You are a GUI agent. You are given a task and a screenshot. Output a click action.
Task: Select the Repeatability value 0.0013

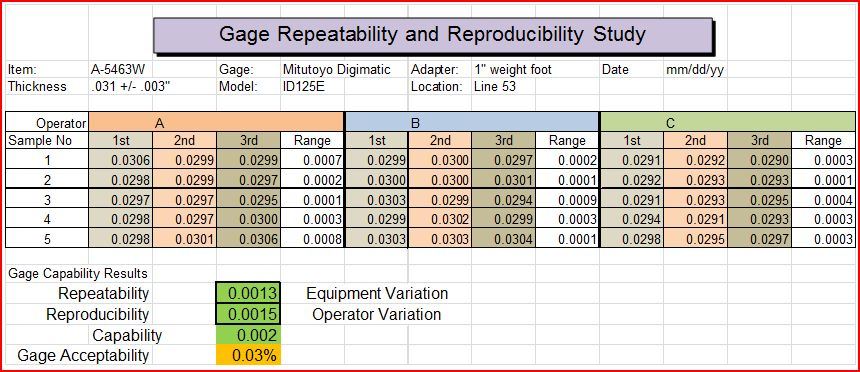click(x=248, y=293)
